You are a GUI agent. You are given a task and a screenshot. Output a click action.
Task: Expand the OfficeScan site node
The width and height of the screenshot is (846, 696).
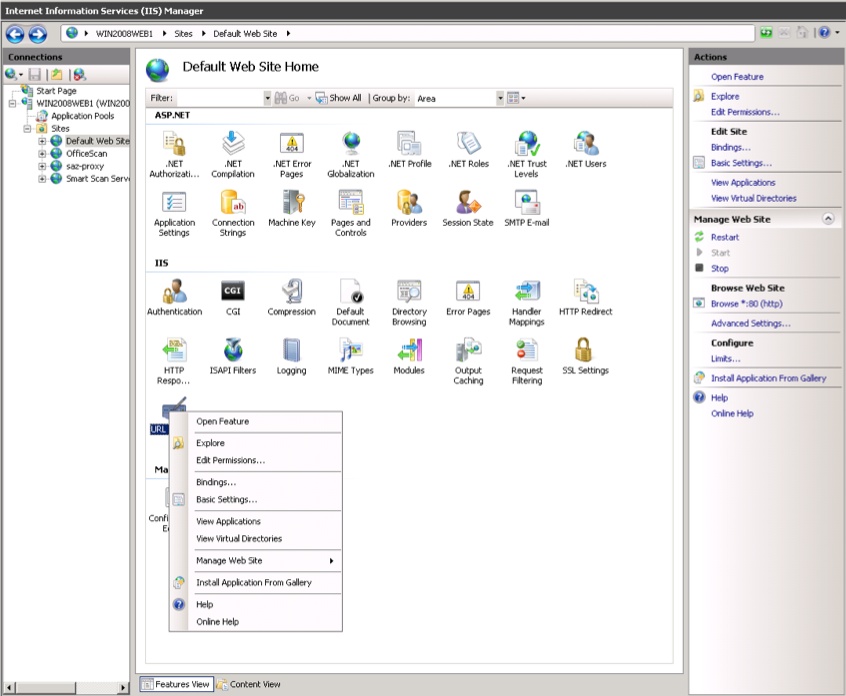pyautogui.click(x=42, y=154)
